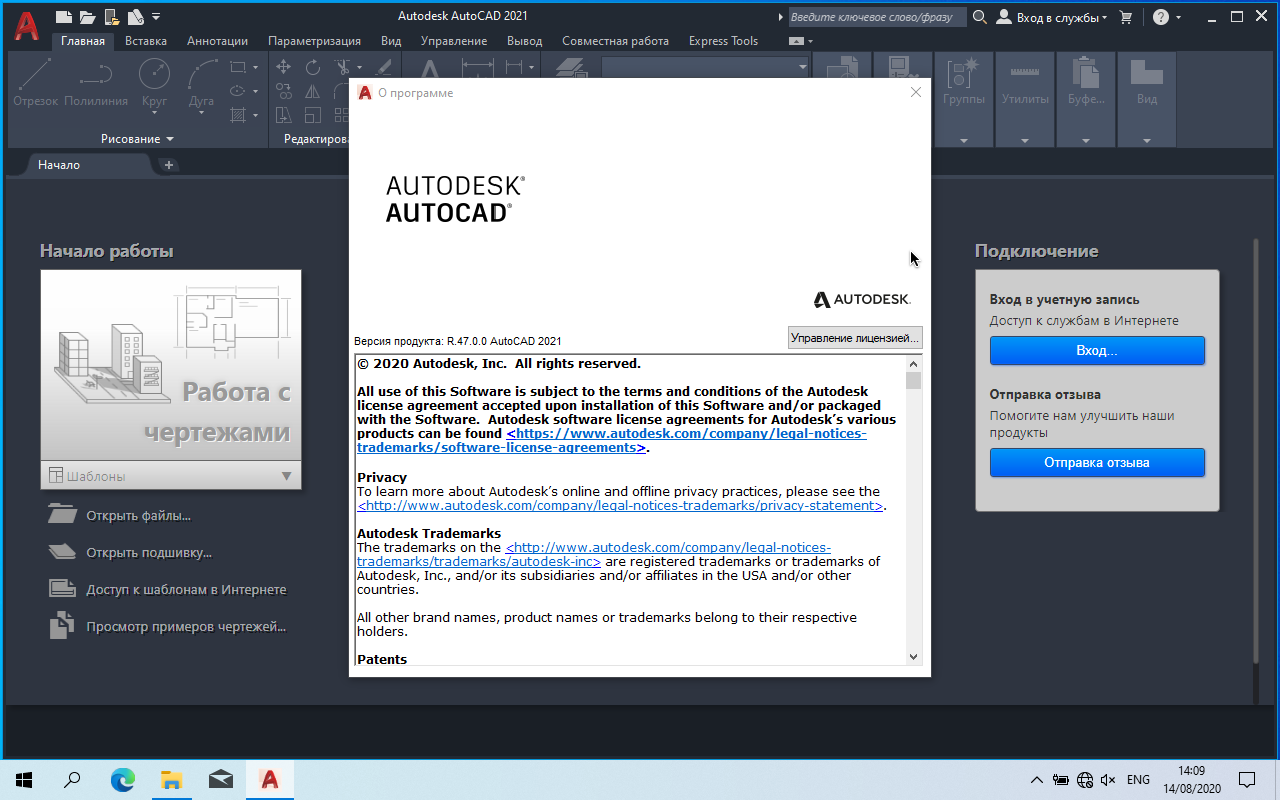Screen dimensions: 1280x800
Task: Open the Hatch tool dropdown arrow
Action: coord(256,115)
